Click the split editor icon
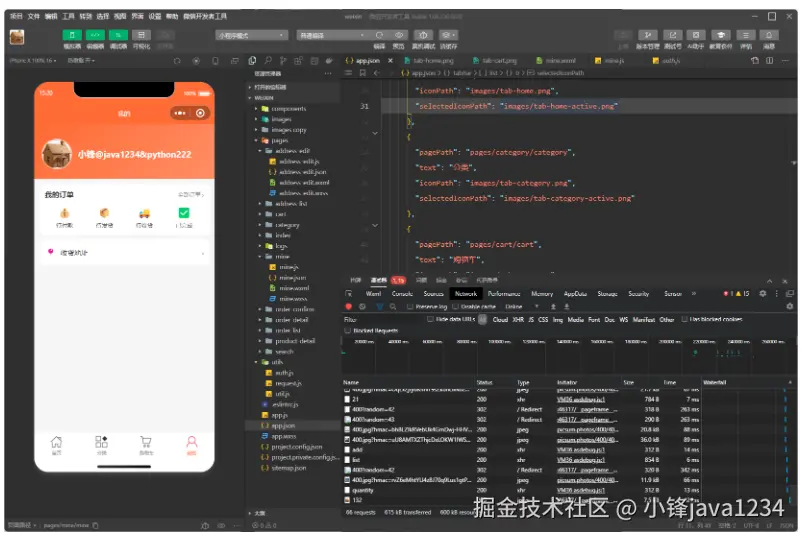Screen dimensions: 802x539 tap(769, 60)
